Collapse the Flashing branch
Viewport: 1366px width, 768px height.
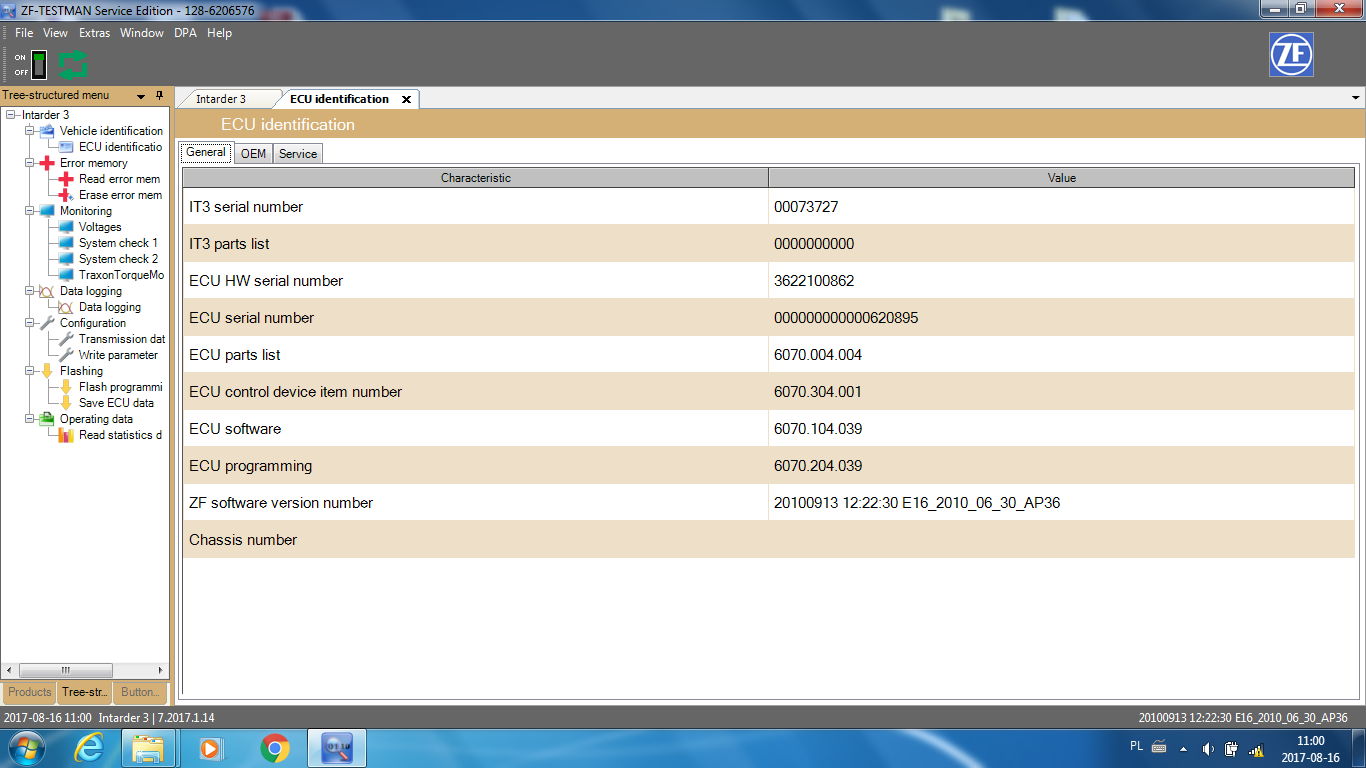[x=30, y=371]
